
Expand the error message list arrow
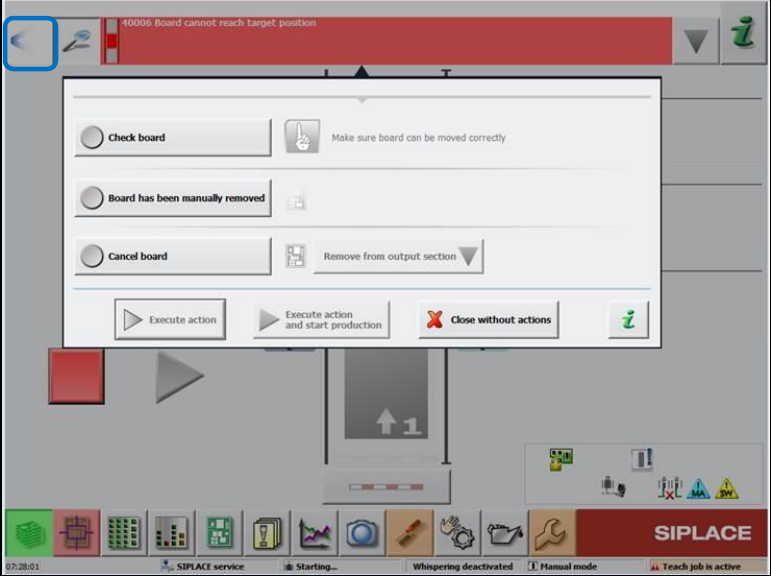pyautogui.click(x=696, y=41)
